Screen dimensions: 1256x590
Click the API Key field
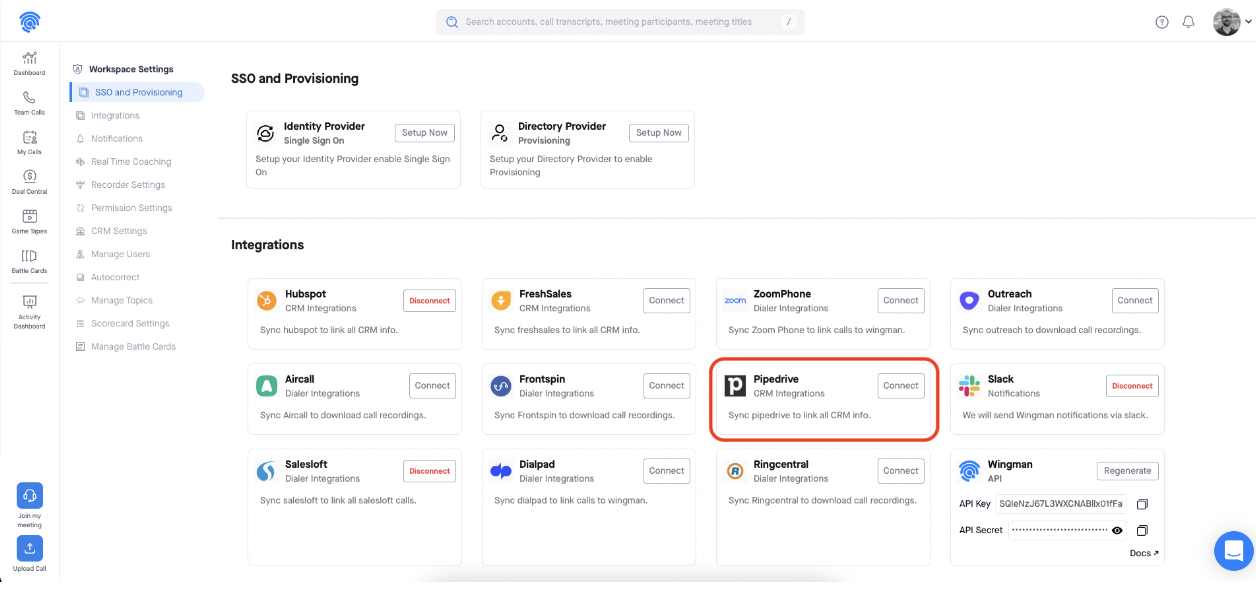[x=1062, y=504]
